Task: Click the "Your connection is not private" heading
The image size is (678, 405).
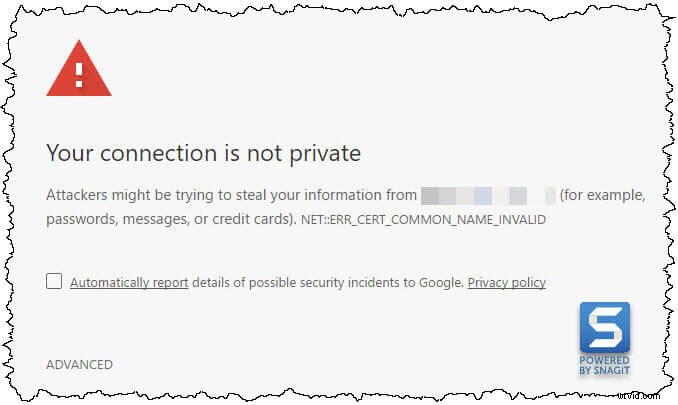Action: (203, 154)
